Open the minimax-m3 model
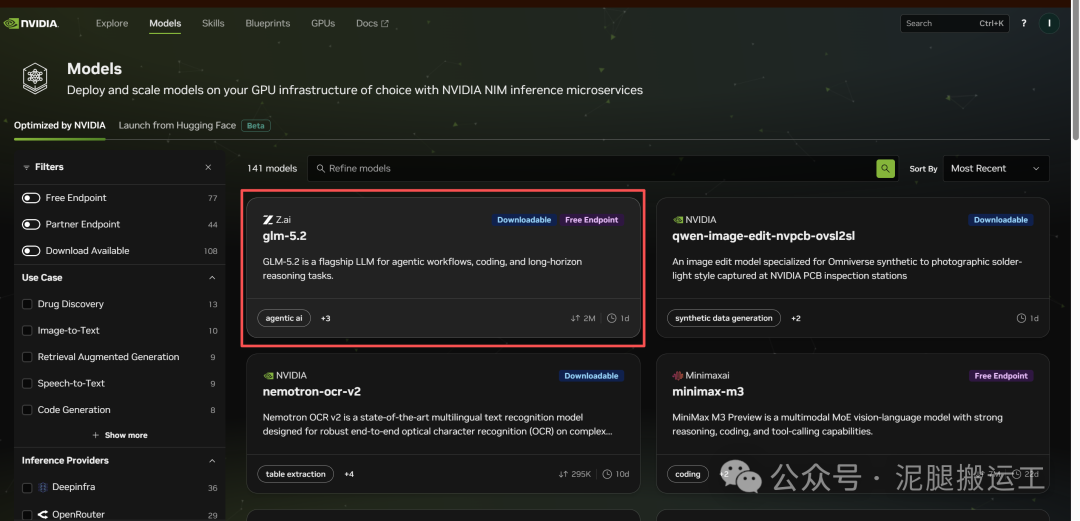This screenshot has width=1080, height=521. coord(708,392)
